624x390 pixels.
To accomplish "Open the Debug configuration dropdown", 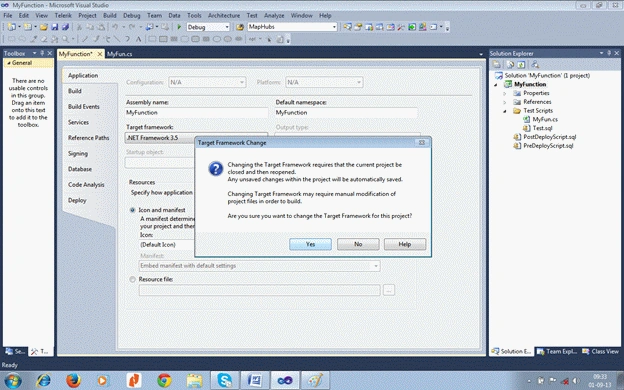I will [x=227, y=27].
